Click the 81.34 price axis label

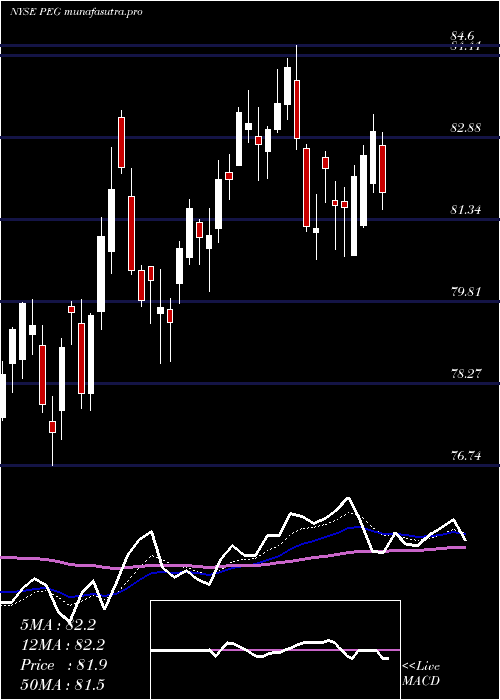[466, 209]
